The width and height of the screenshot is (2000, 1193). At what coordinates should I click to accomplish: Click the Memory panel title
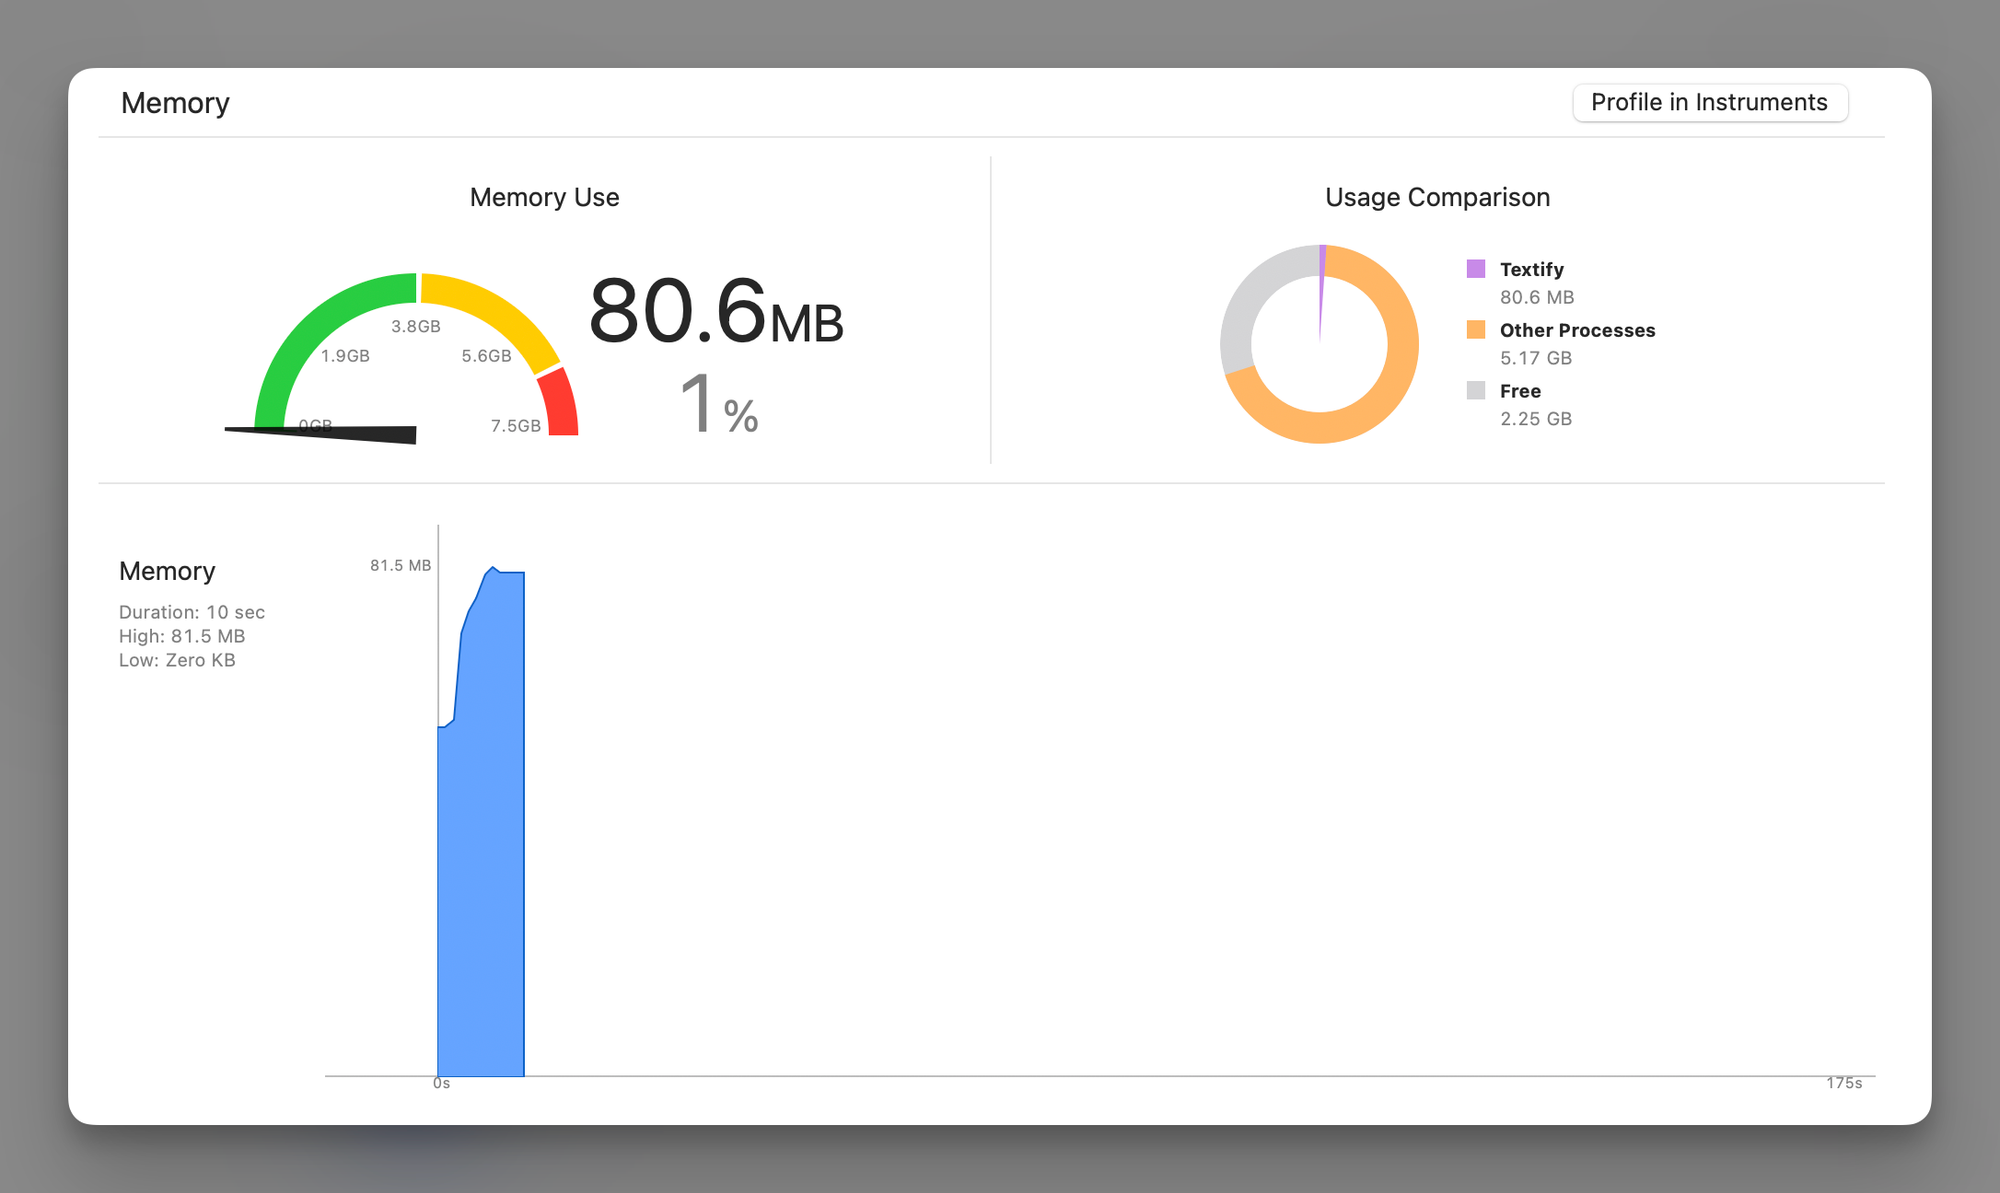click(x=175, y=103)
